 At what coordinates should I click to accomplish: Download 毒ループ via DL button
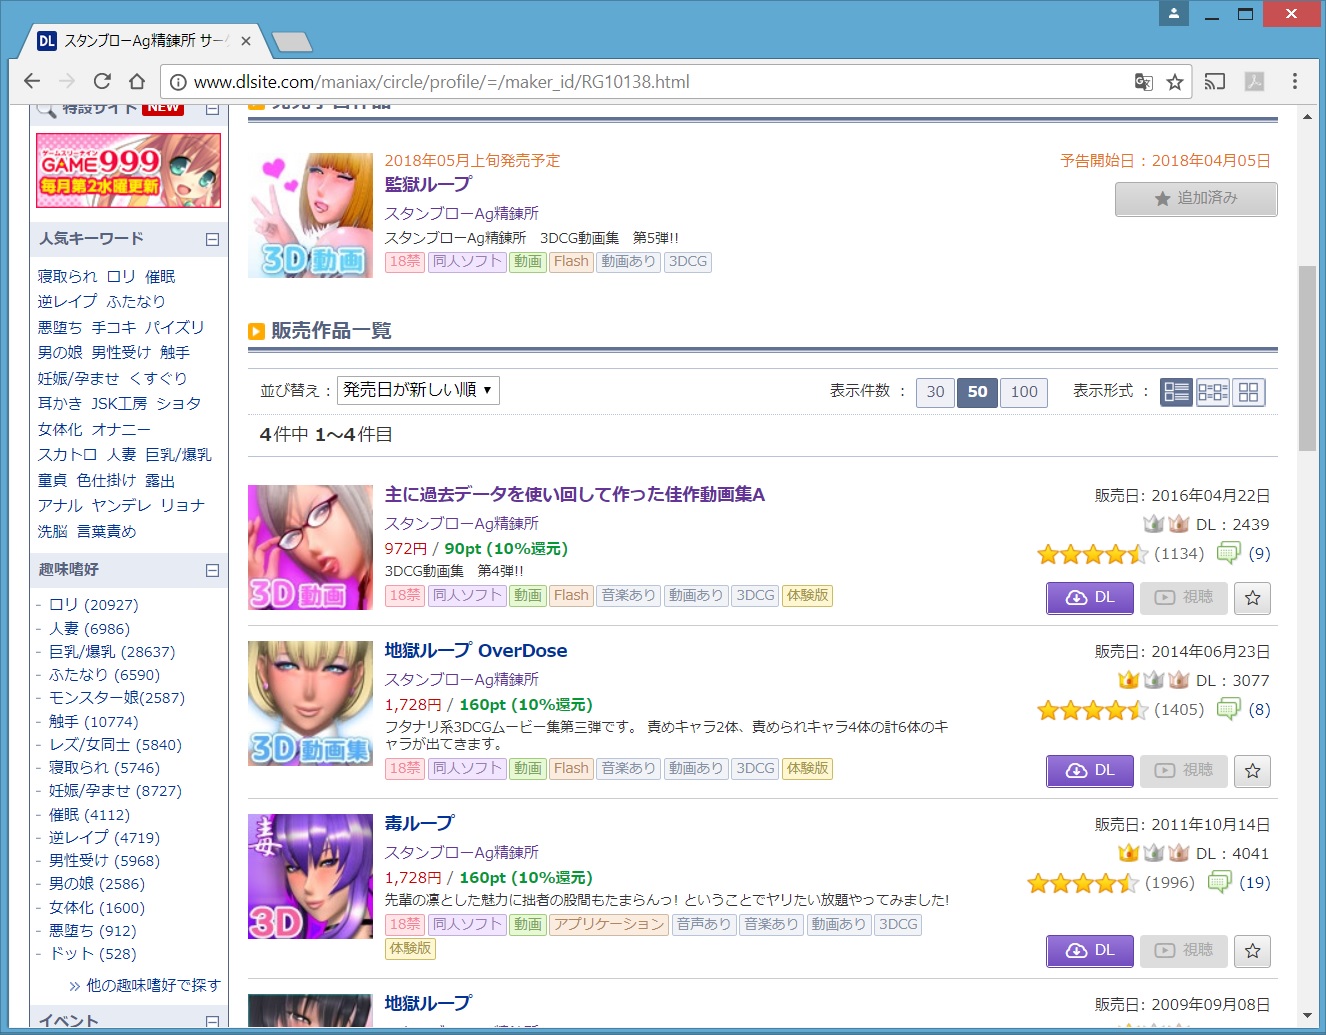[1090, 950]
